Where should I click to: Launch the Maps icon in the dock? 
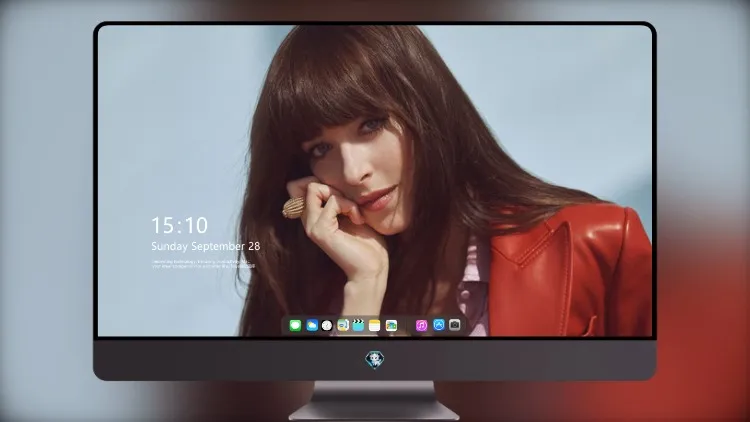(x=342, y=325)
